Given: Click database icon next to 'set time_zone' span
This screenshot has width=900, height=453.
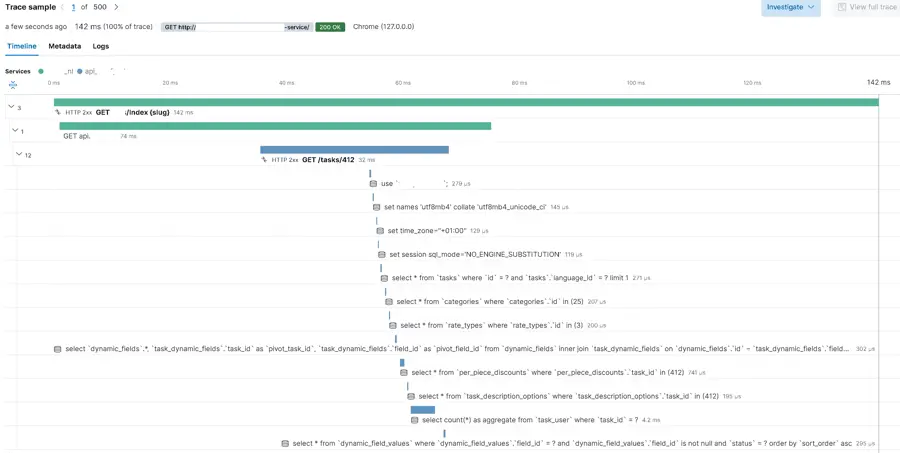Looking at the screenshot, I should click(380, 231).
